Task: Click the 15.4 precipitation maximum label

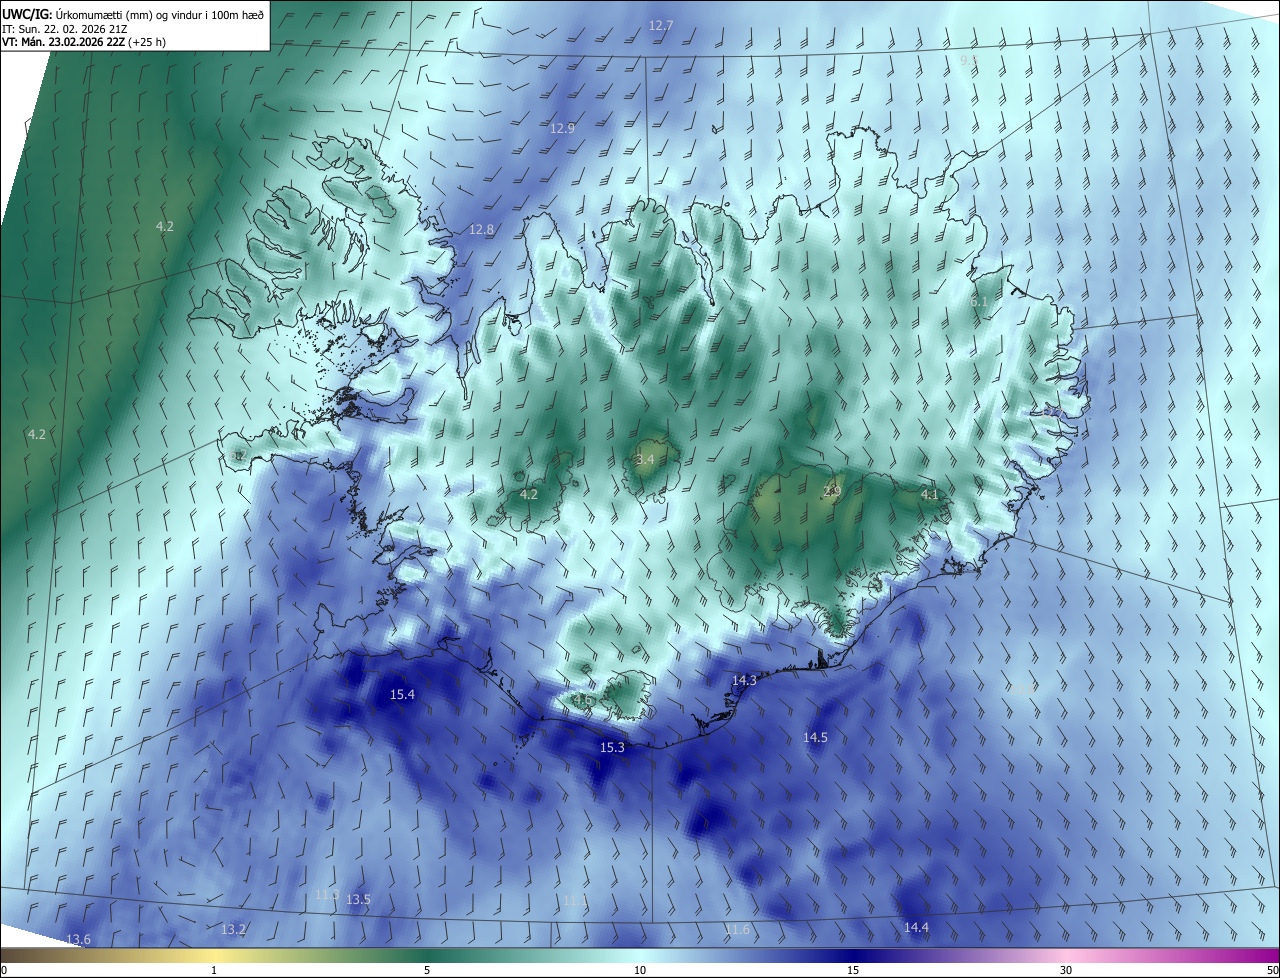Action: 402,694
